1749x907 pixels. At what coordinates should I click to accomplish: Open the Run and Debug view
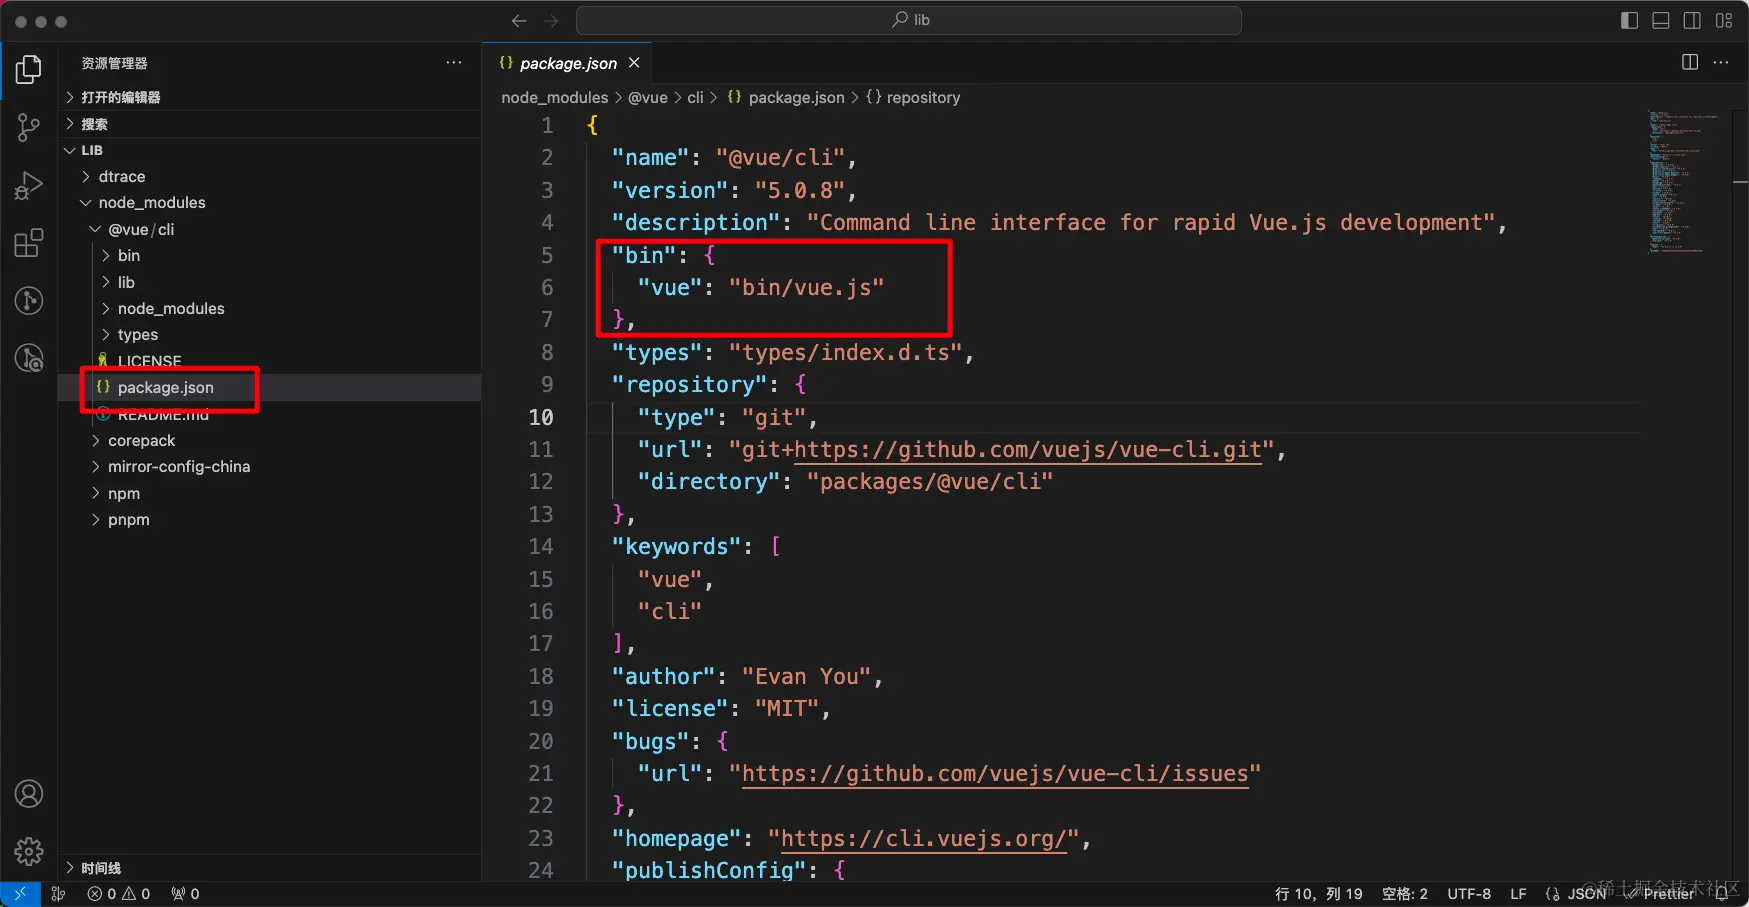(x=29, y=185)
